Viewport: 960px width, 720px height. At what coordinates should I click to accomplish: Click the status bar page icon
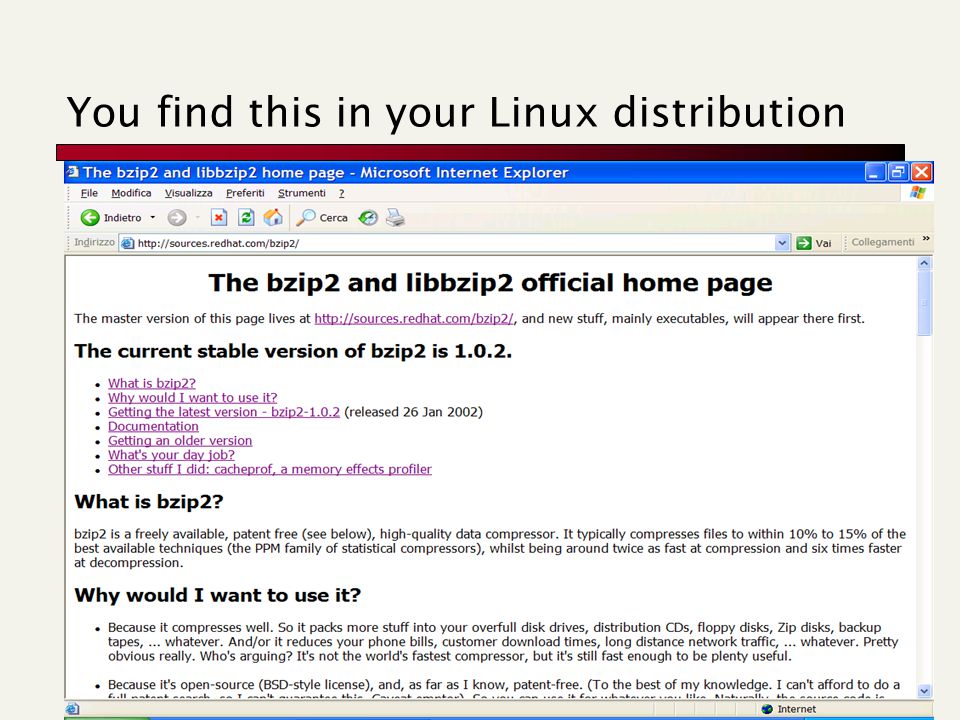pos(72,709)
